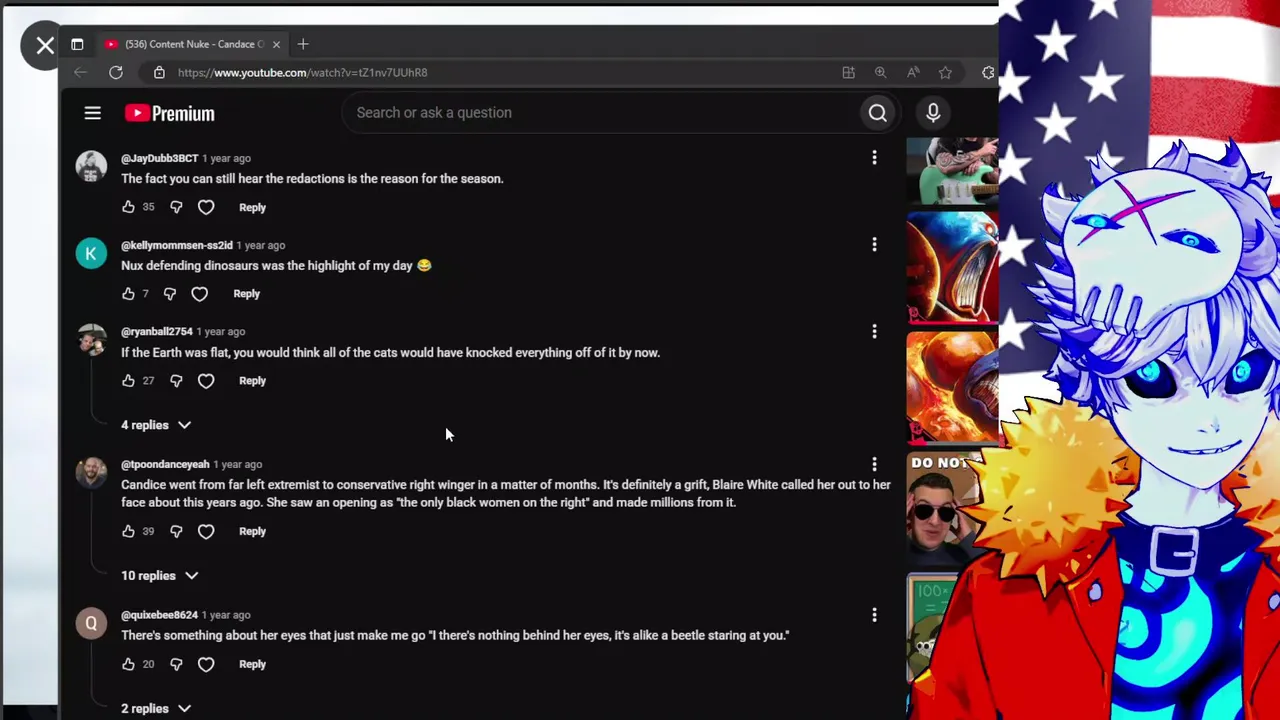Click the green K profile avatar
Screen dimensions: 1280x720
point(91,253)
